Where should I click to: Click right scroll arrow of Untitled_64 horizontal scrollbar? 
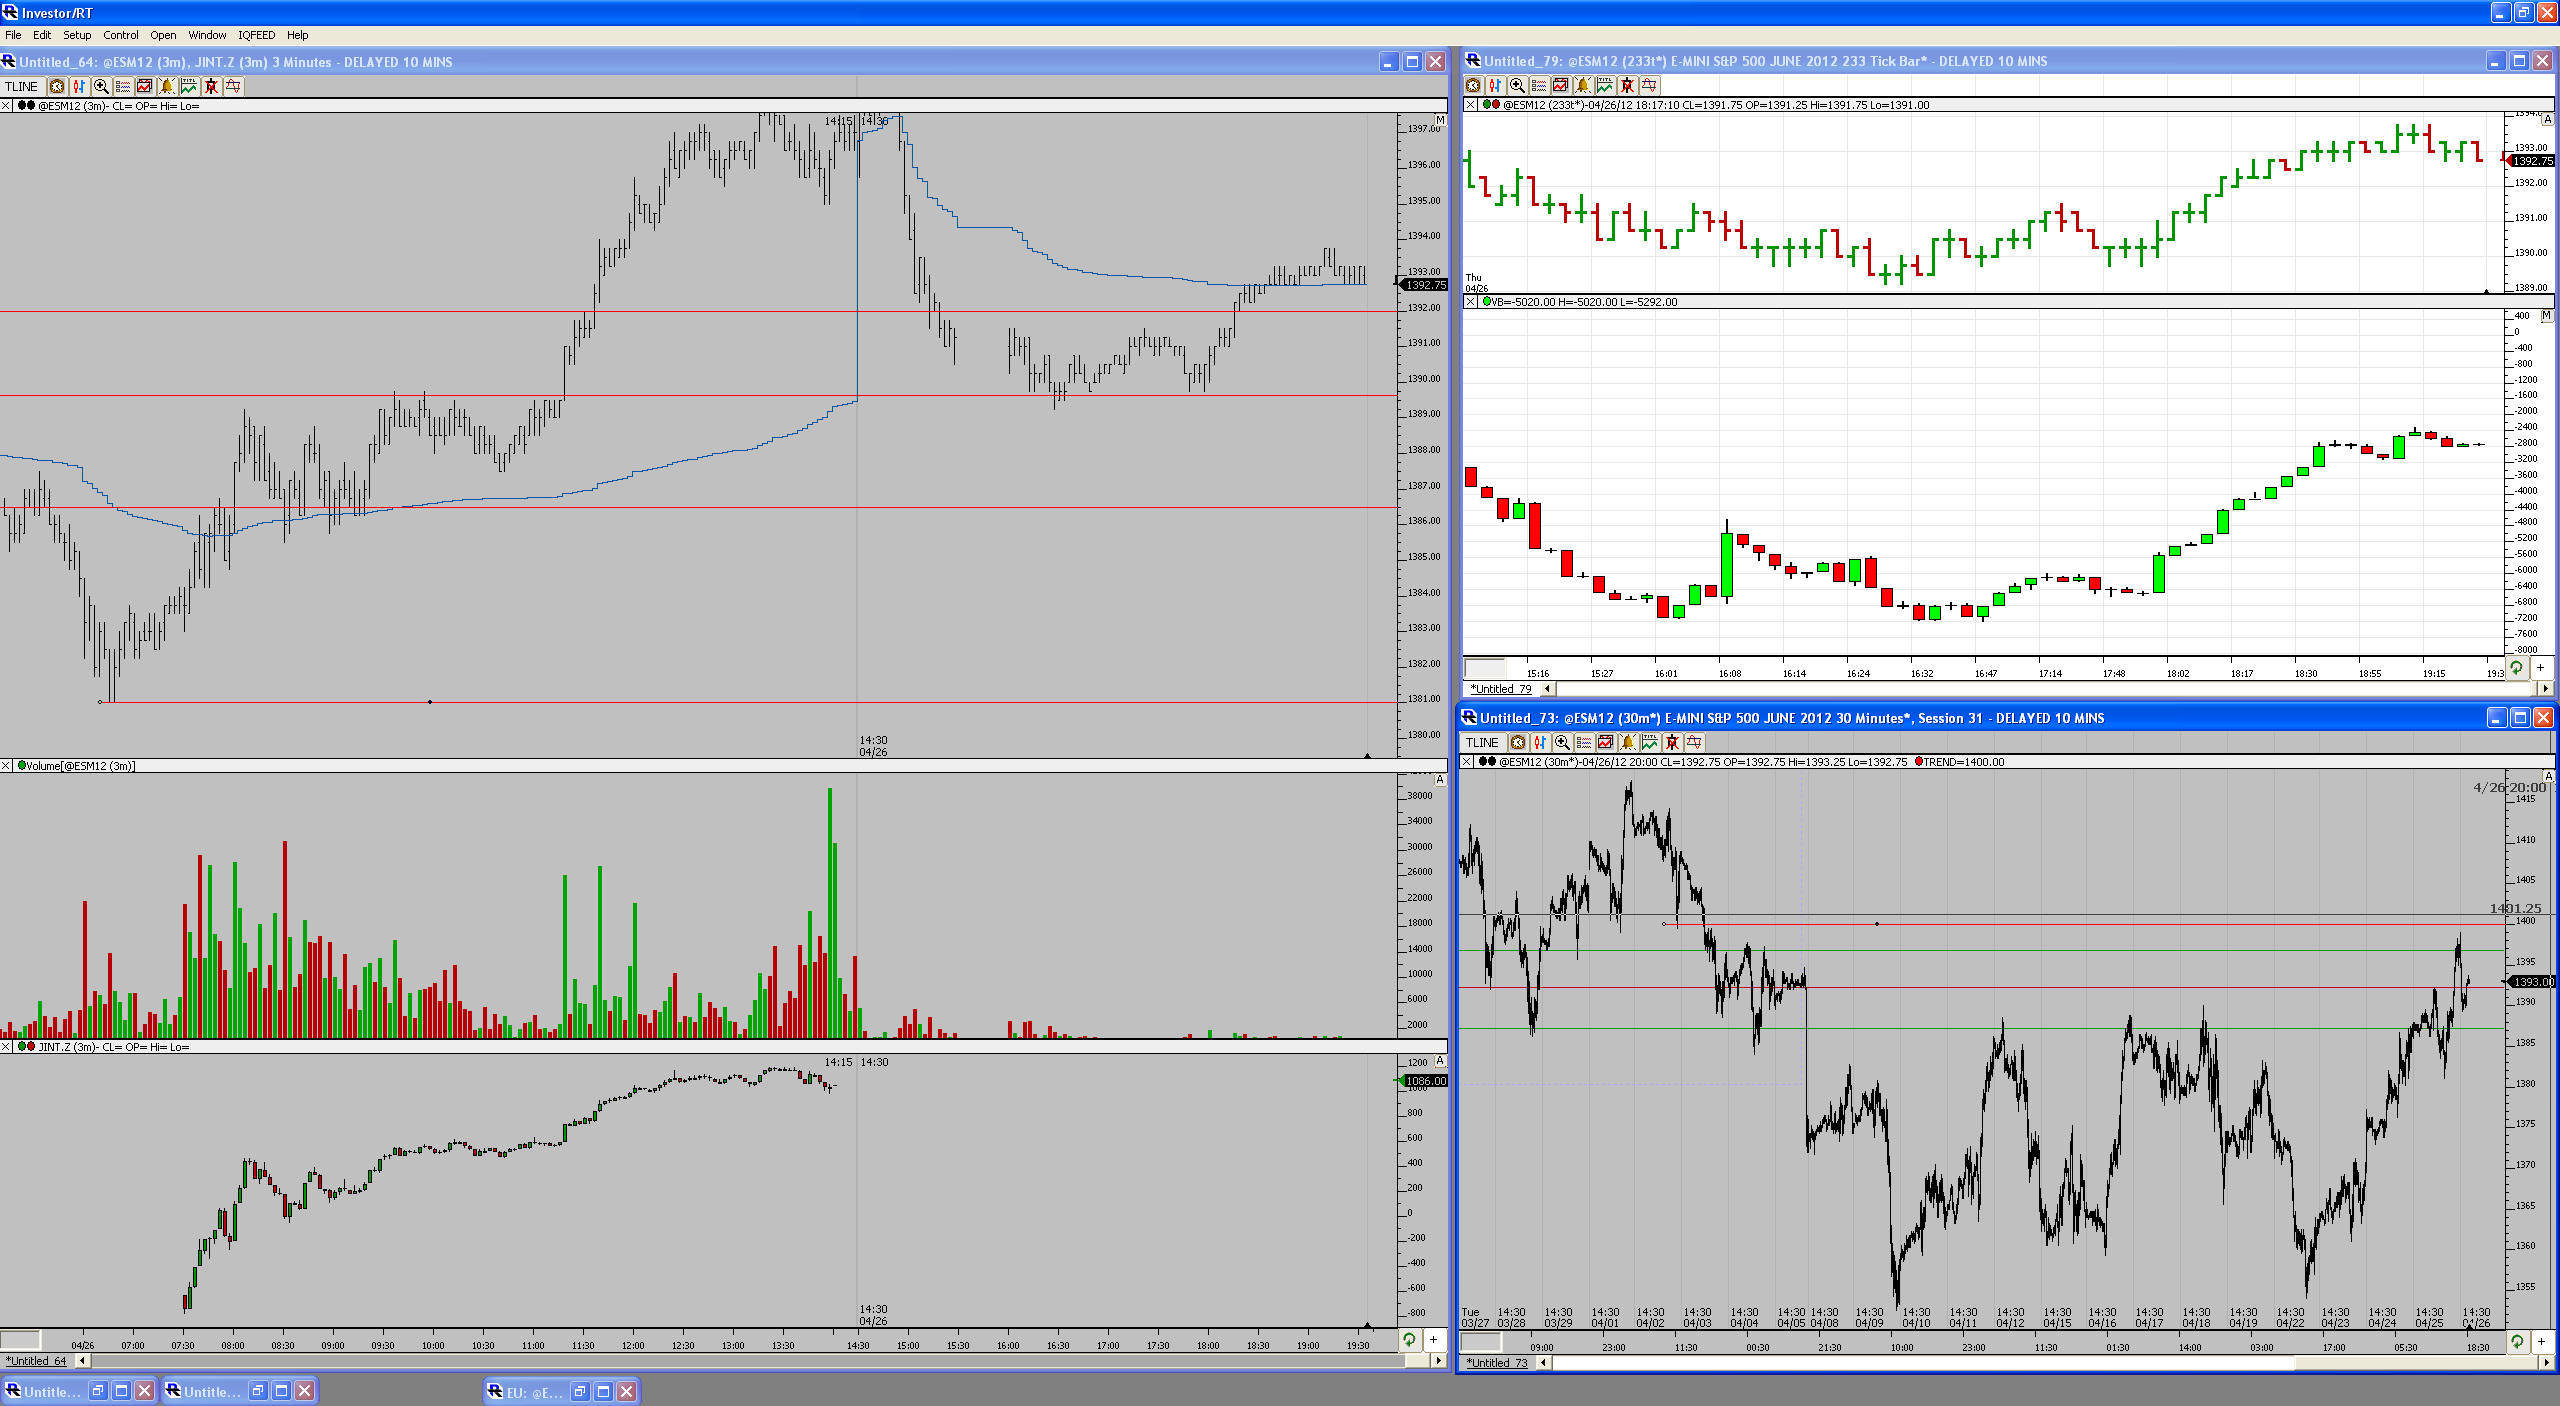point(1438,1360)
